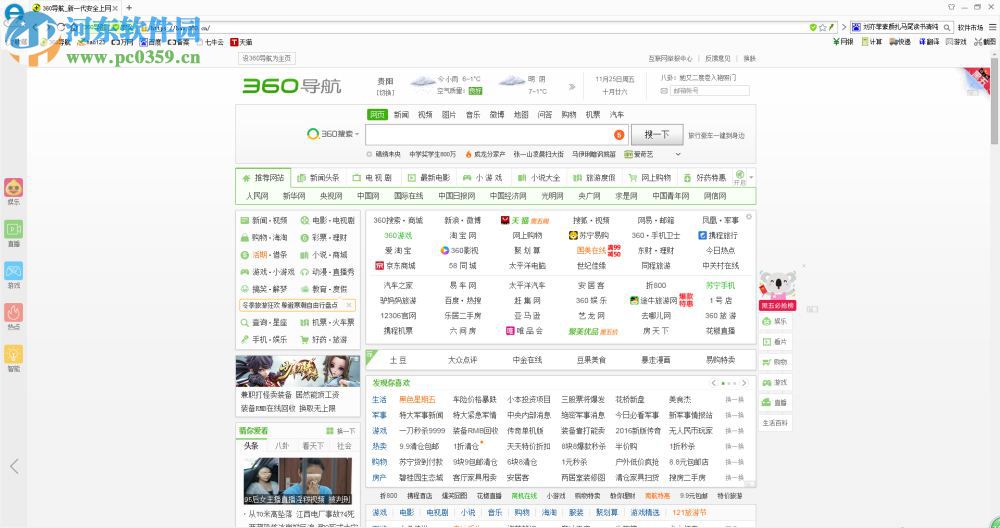Close the 冬季旅游狂欢 promo banner
Viewport: 1000px width, 528px height.
tap(349, 305)
